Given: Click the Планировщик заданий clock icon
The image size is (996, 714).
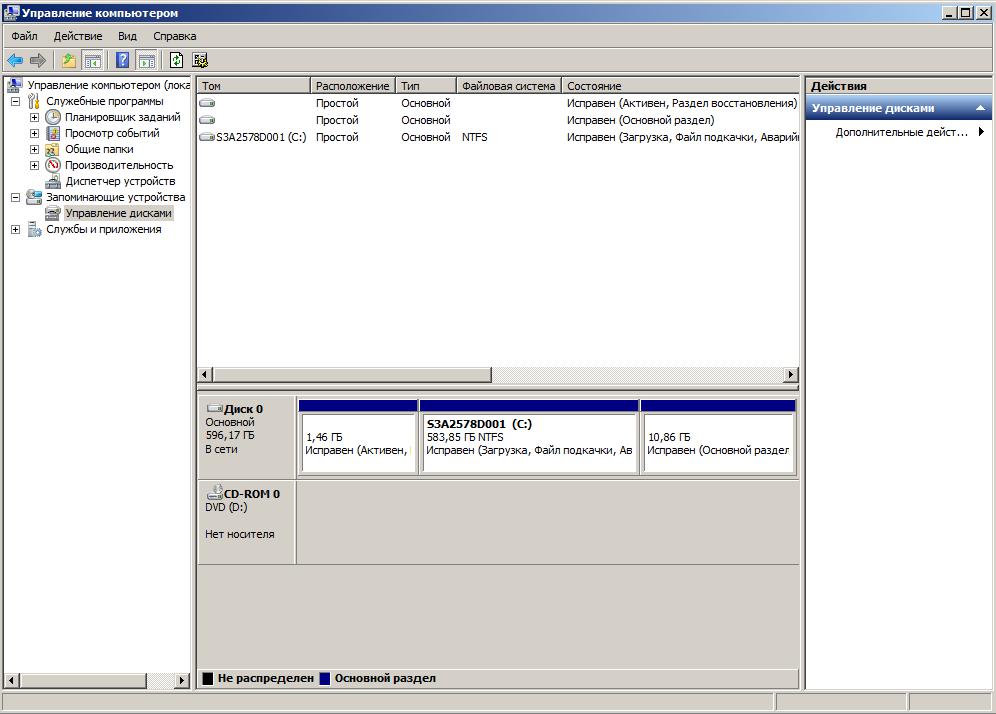Looking at the screenshot, I should 53,117.
